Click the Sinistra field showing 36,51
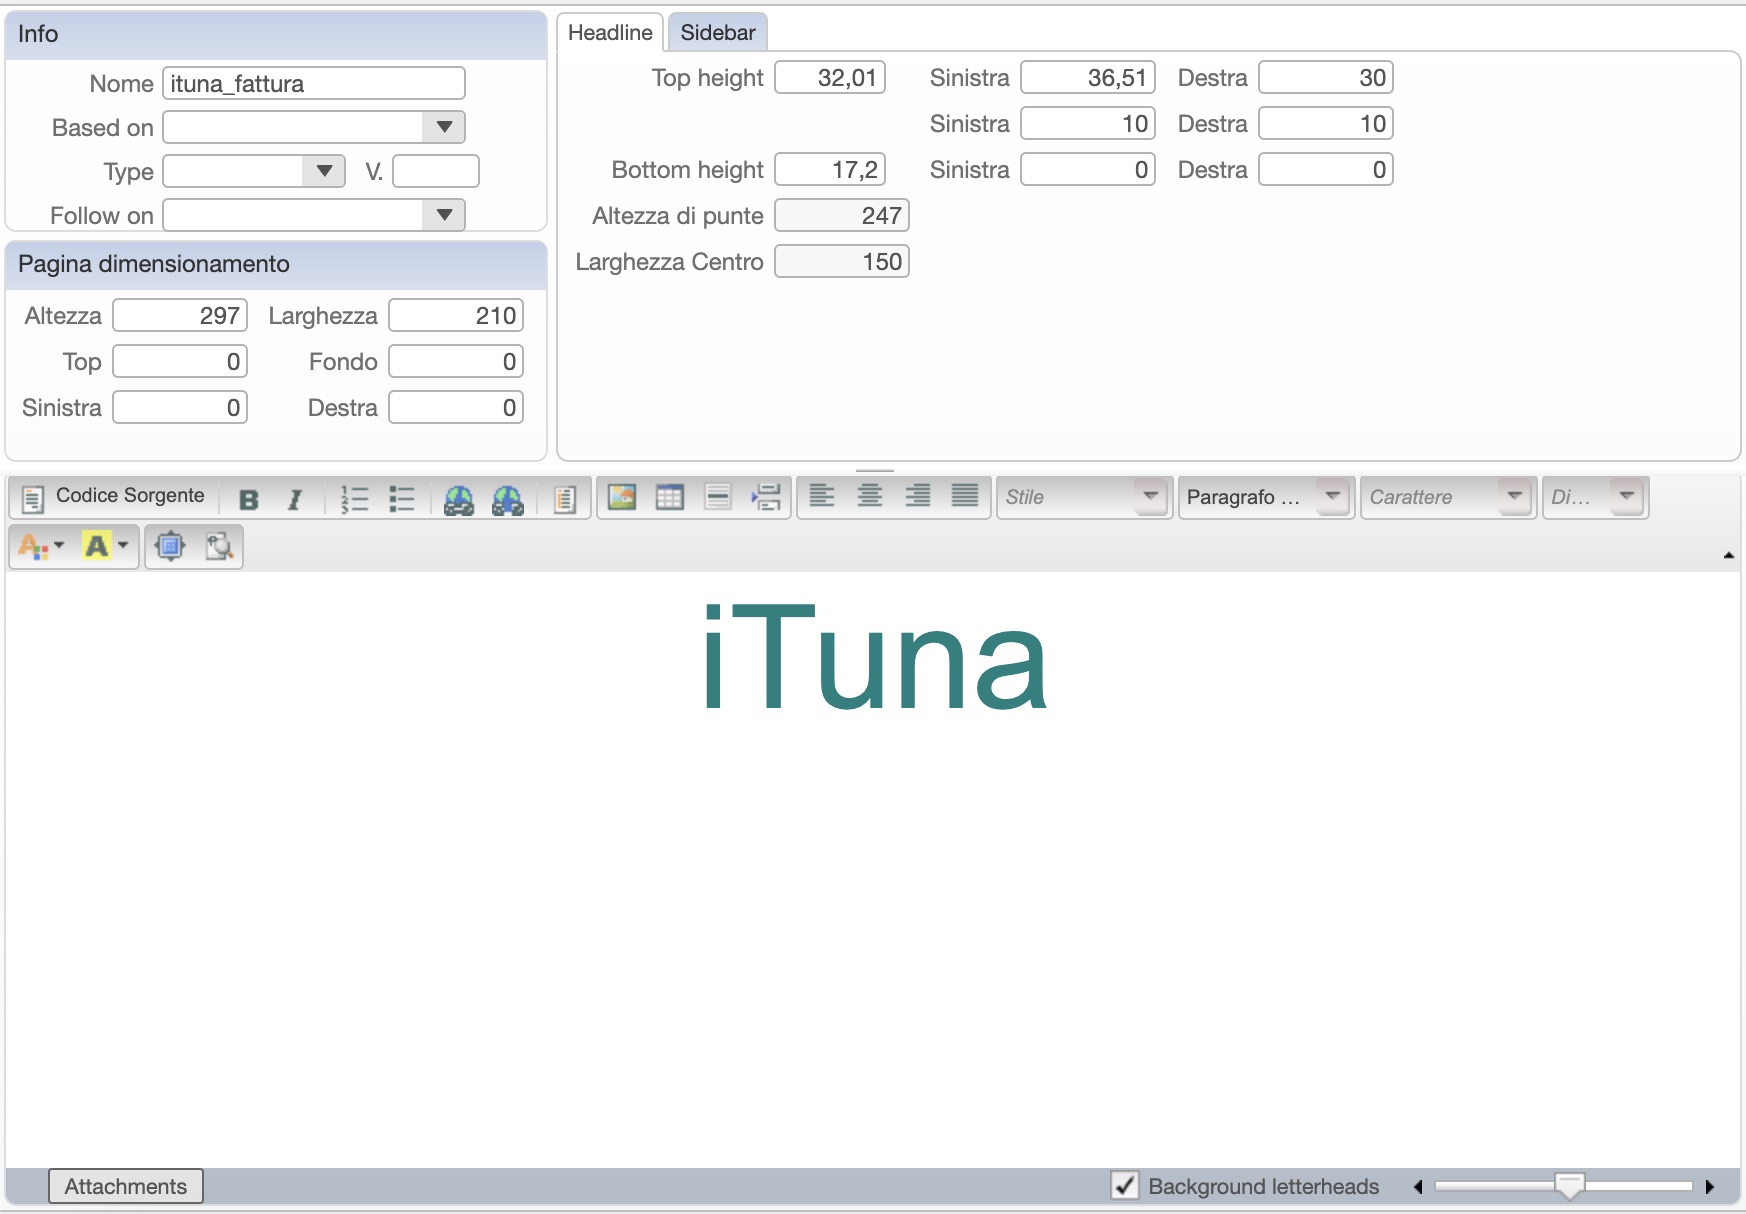 coord(1088,78)
